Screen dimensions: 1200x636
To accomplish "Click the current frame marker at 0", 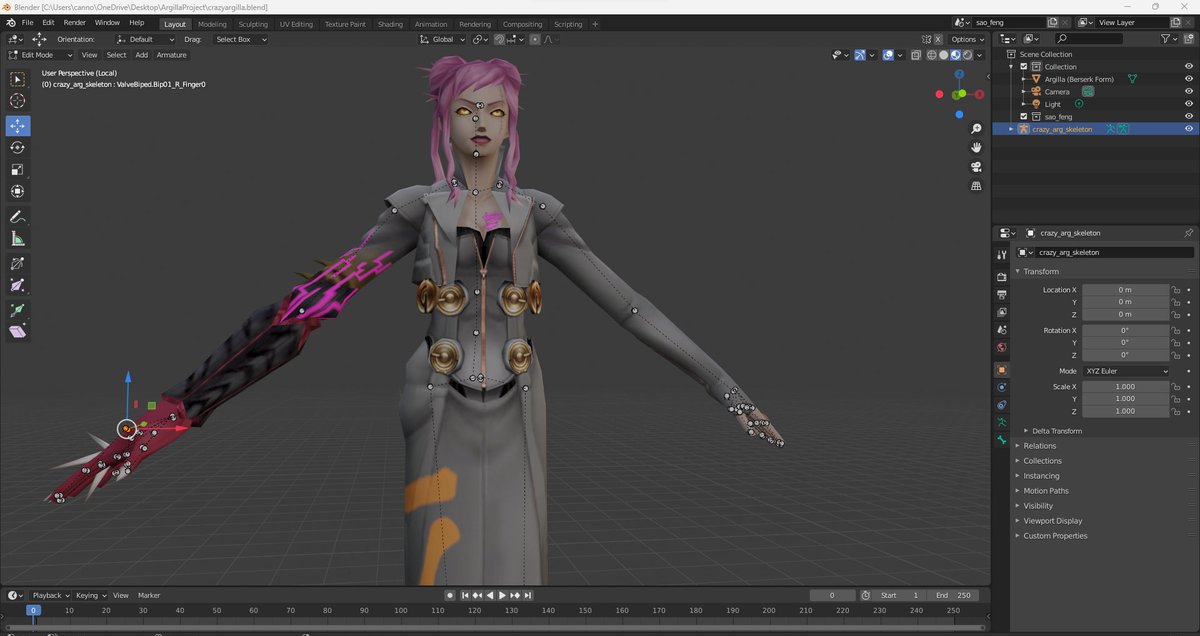I will click(33, 610).
